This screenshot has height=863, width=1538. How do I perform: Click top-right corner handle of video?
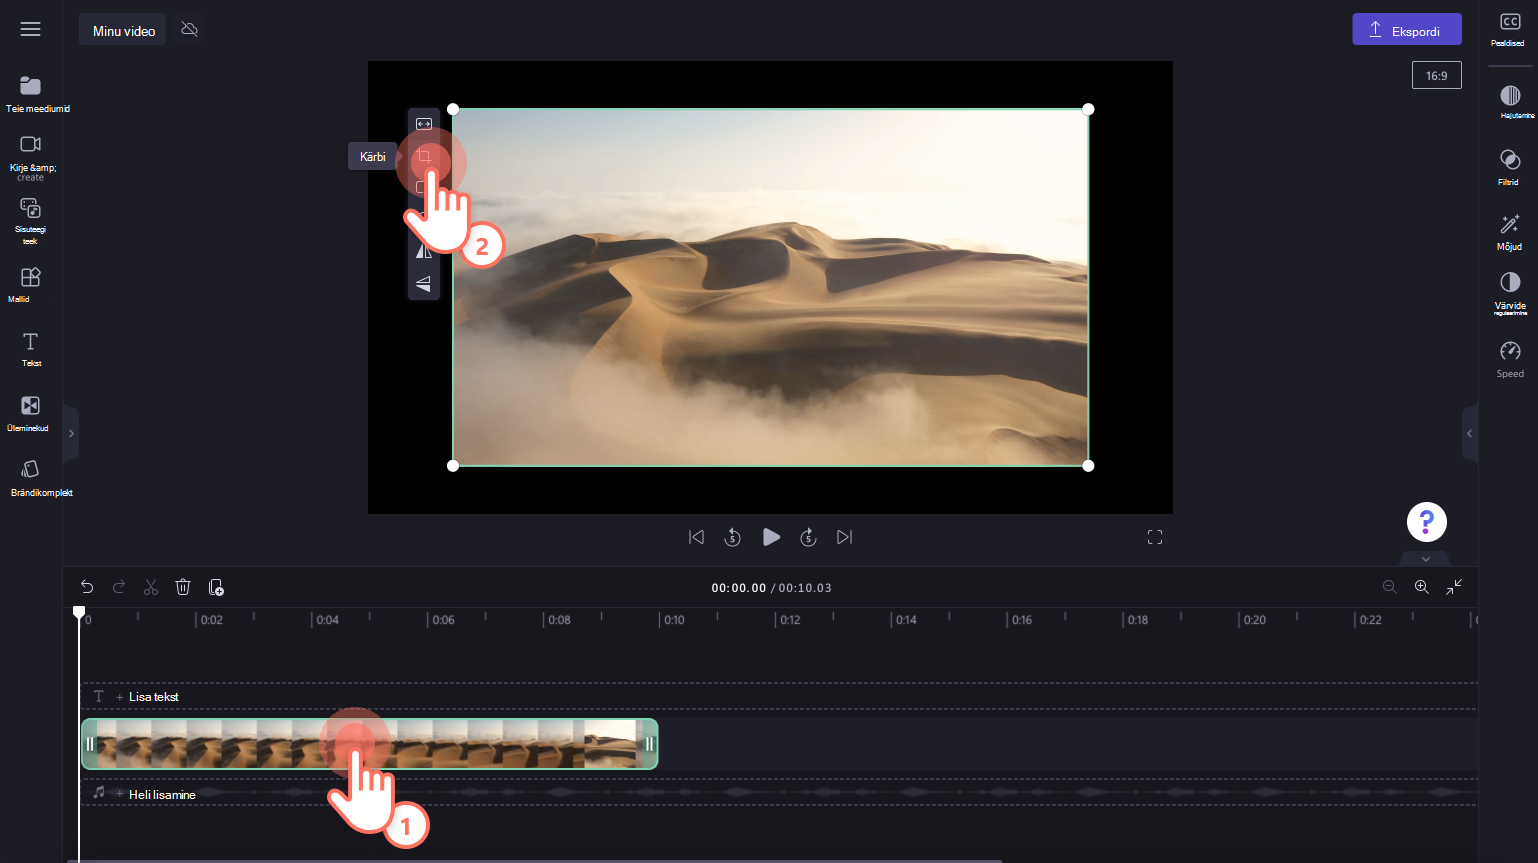1088,109
